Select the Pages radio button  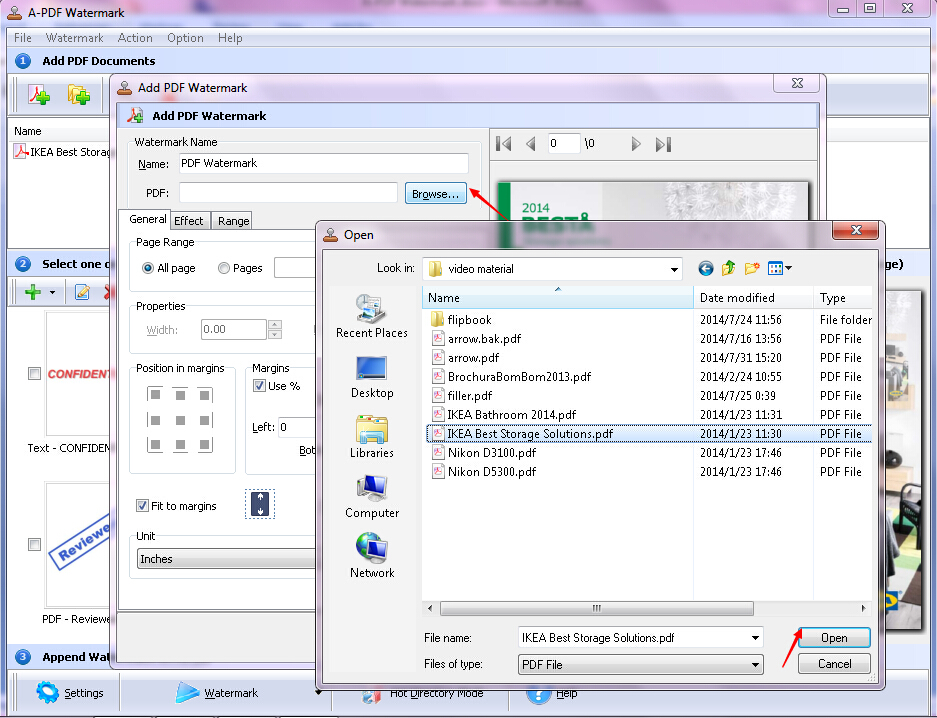point(223,269)
